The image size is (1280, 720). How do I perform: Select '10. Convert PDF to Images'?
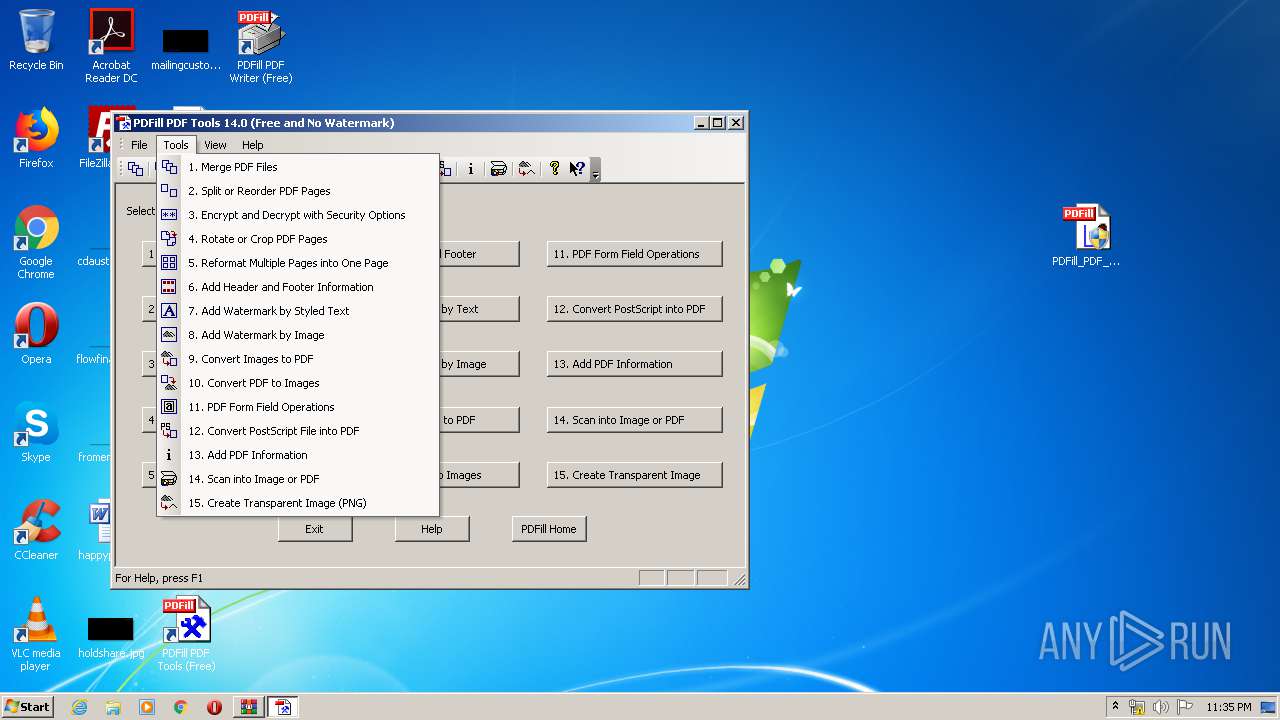(x=298, y=383)
